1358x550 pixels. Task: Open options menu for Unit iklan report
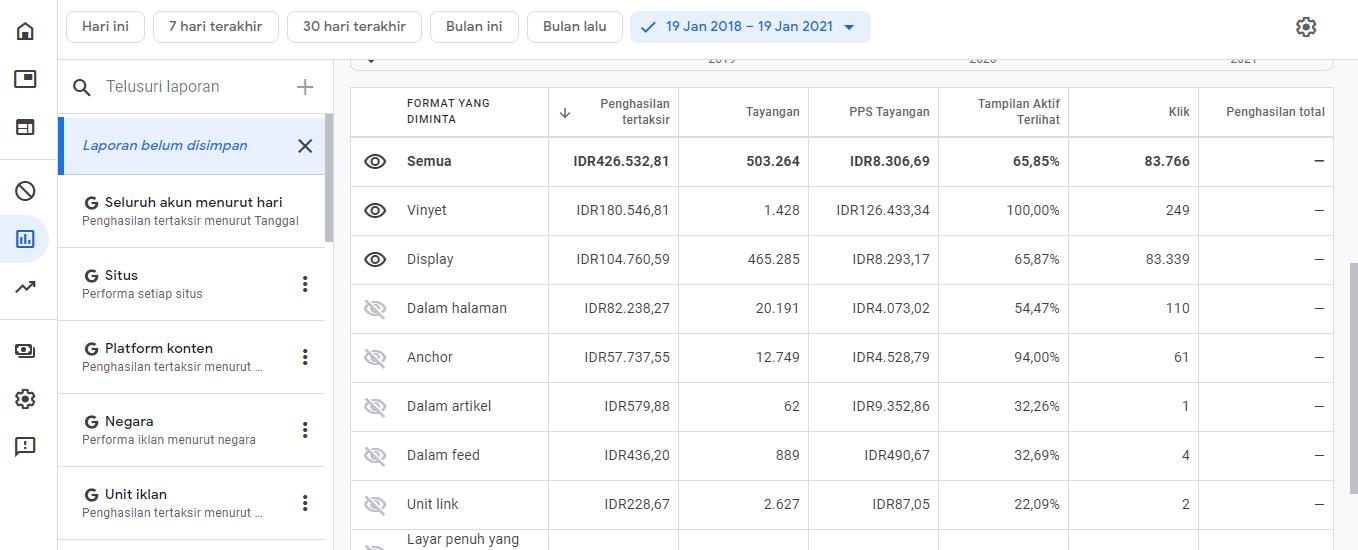pos(306,503)
